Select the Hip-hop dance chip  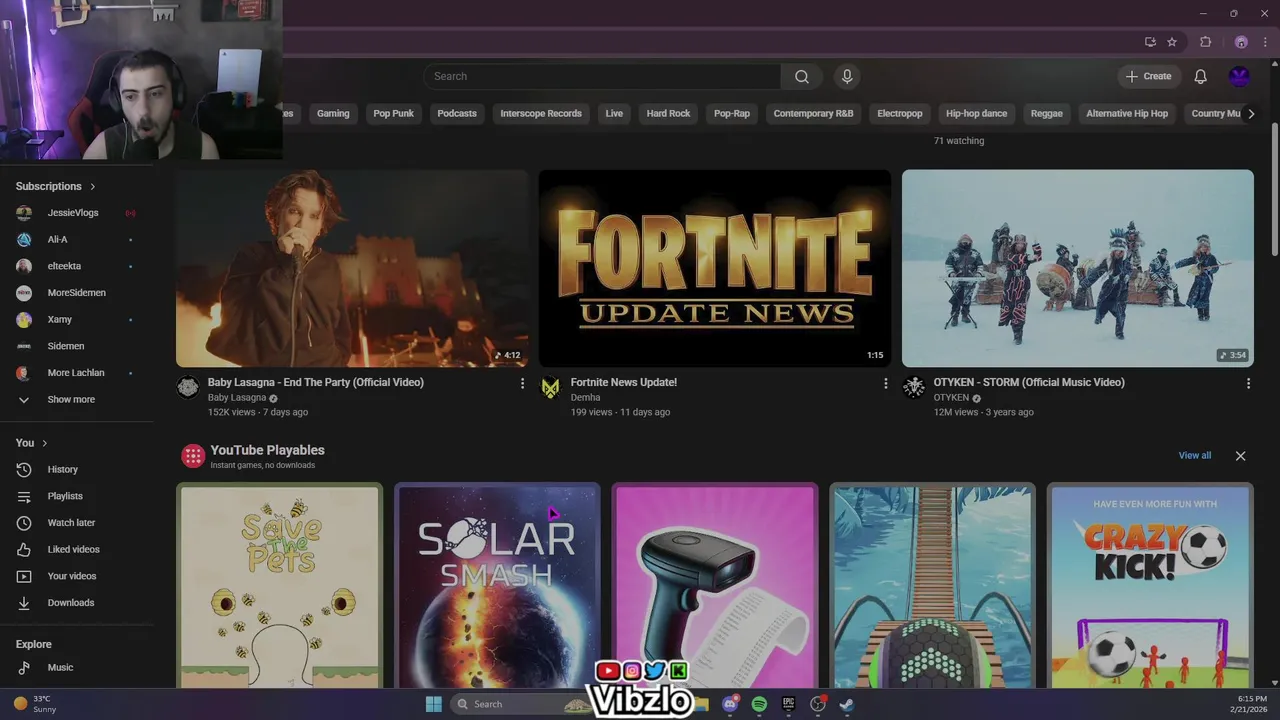coord(977,113)
